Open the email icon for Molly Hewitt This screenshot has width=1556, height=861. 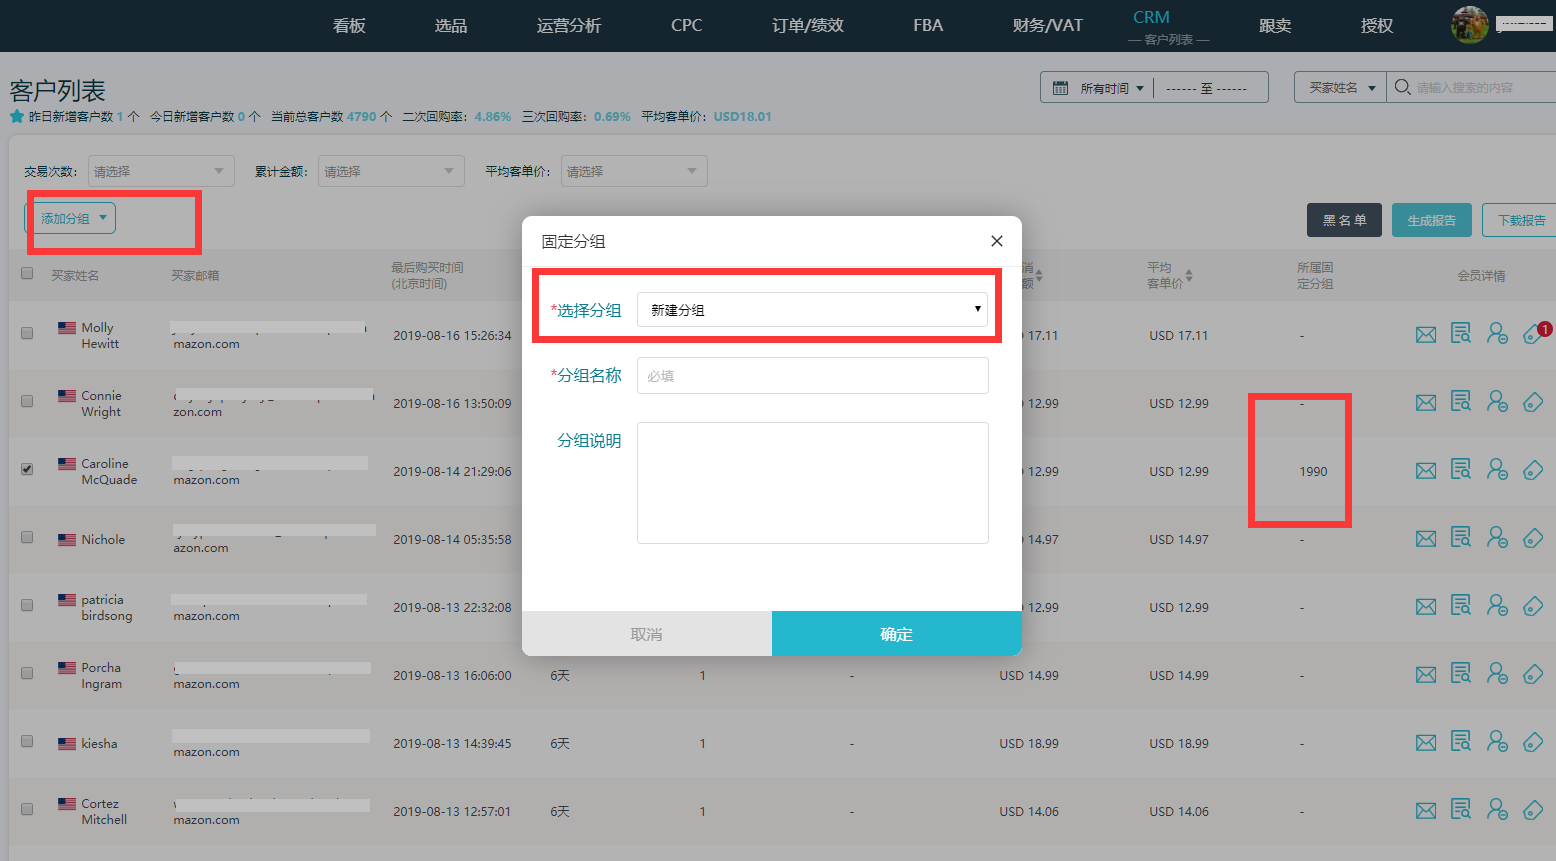click(1425, 334)
